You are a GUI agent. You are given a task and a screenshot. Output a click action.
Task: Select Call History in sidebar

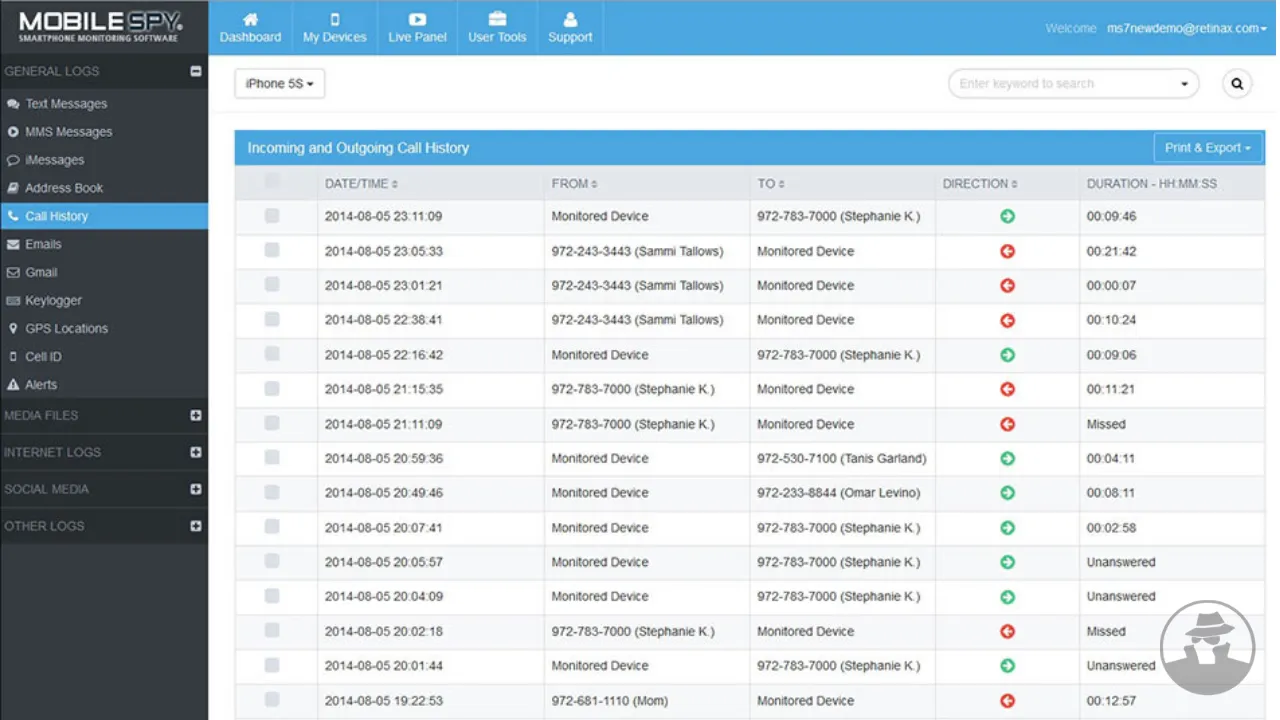pyautogui.click(x=104, y=216)
